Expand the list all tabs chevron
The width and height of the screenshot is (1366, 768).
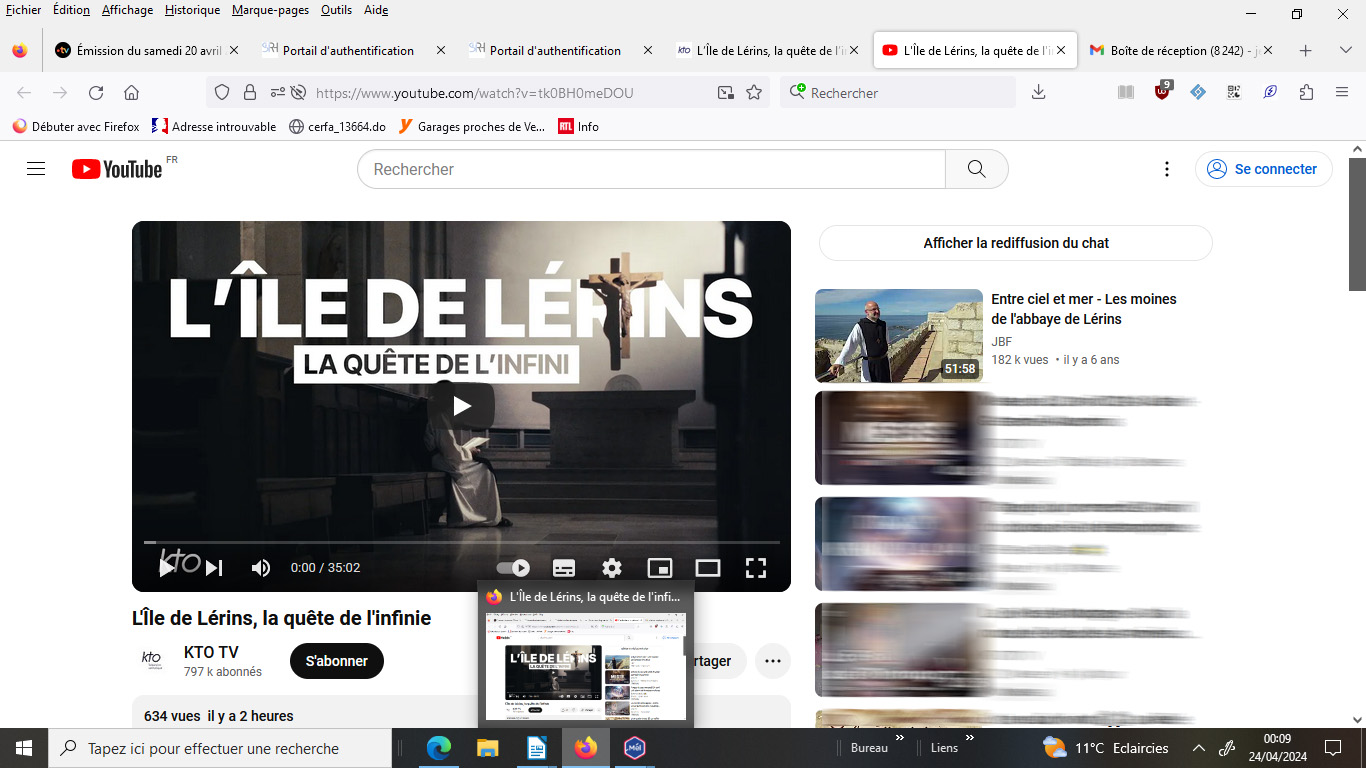(x=1345, y=50)
